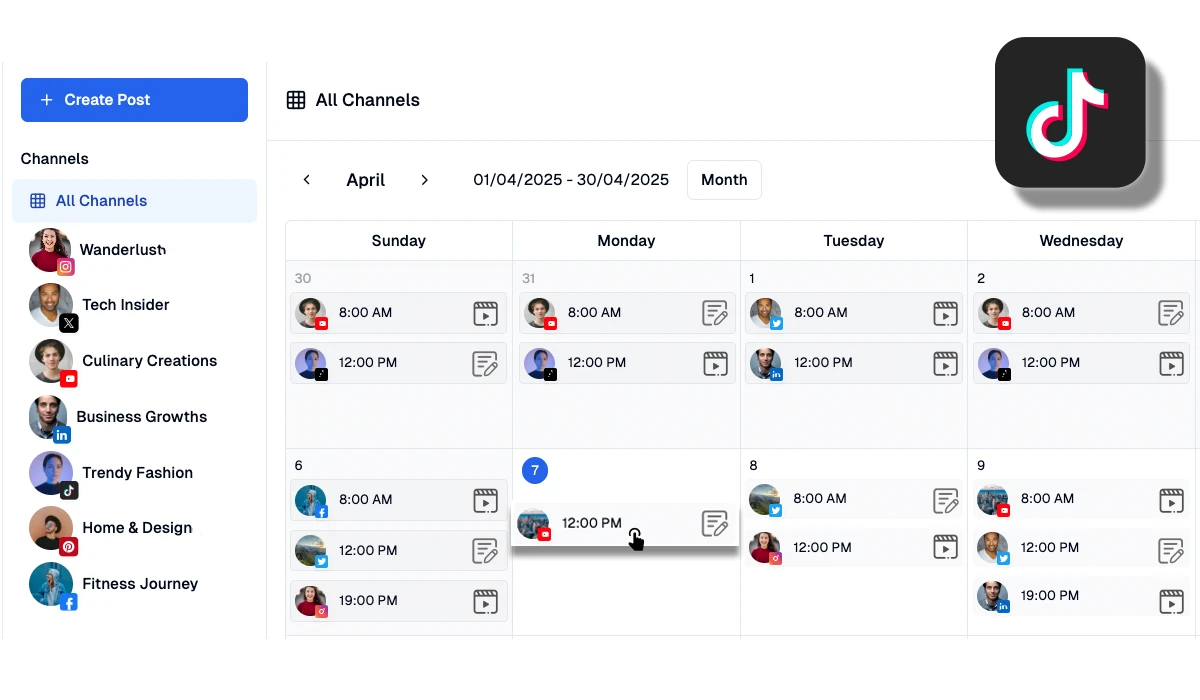
Task: Click the avatar on April 8 12:00 PM post
Action: pos(765,547)
